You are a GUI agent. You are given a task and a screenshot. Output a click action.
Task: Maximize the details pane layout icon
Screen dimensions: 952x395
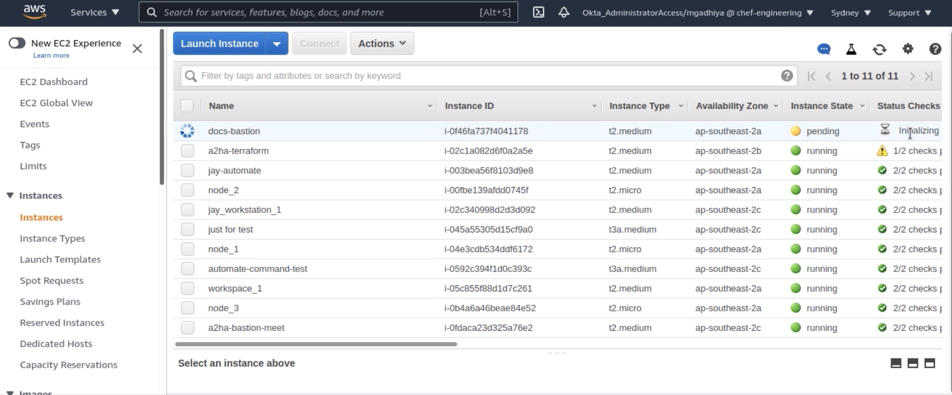(x=930, y=363)
